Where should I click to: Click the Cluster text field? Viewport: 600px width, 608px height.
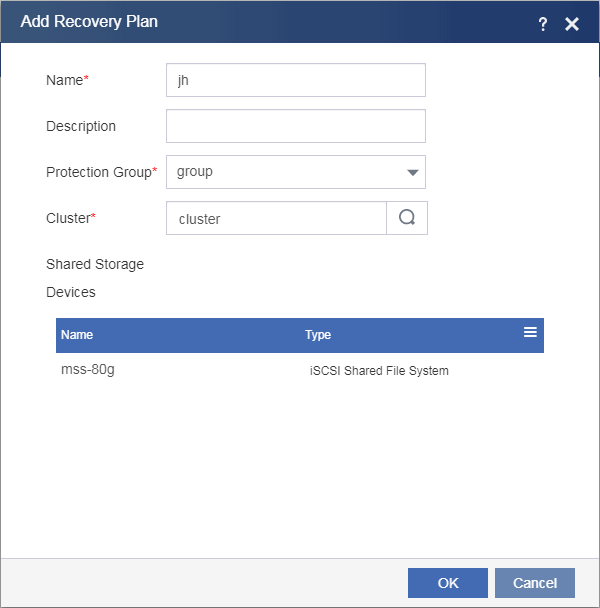(x=276, y=218)
